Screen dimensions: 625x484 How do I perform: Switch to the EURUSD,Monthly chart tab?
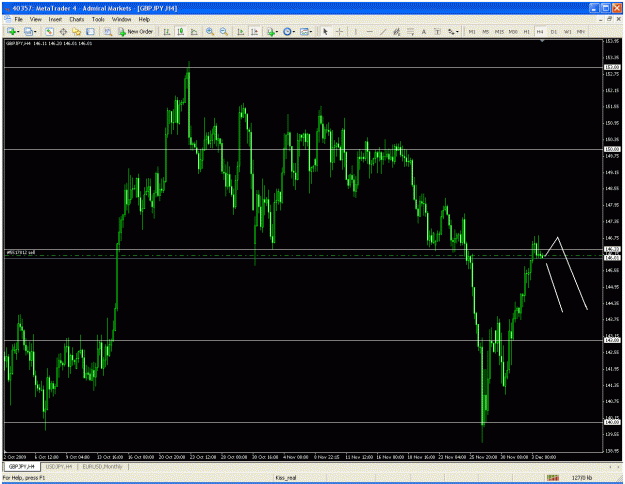click(102, 466)
